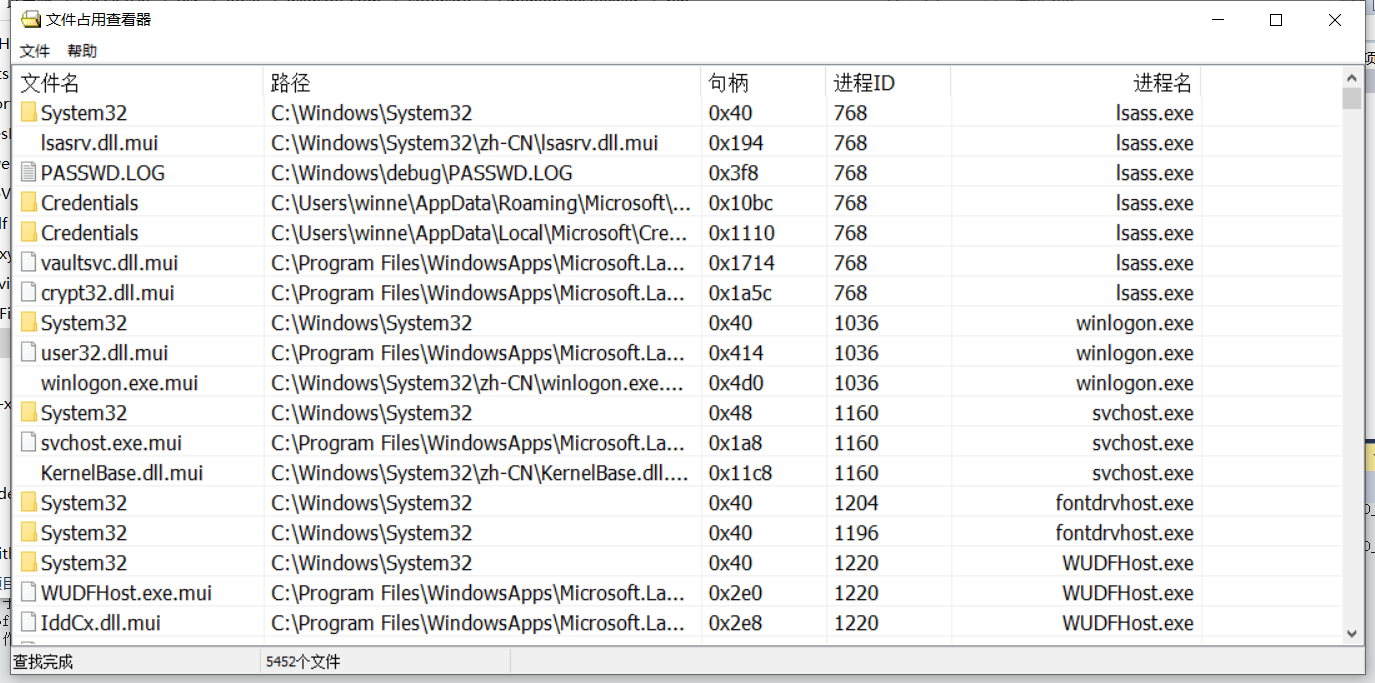Open the 帮助 menu
This screenshot has width=1375, height=683.
tap(82, 51)
